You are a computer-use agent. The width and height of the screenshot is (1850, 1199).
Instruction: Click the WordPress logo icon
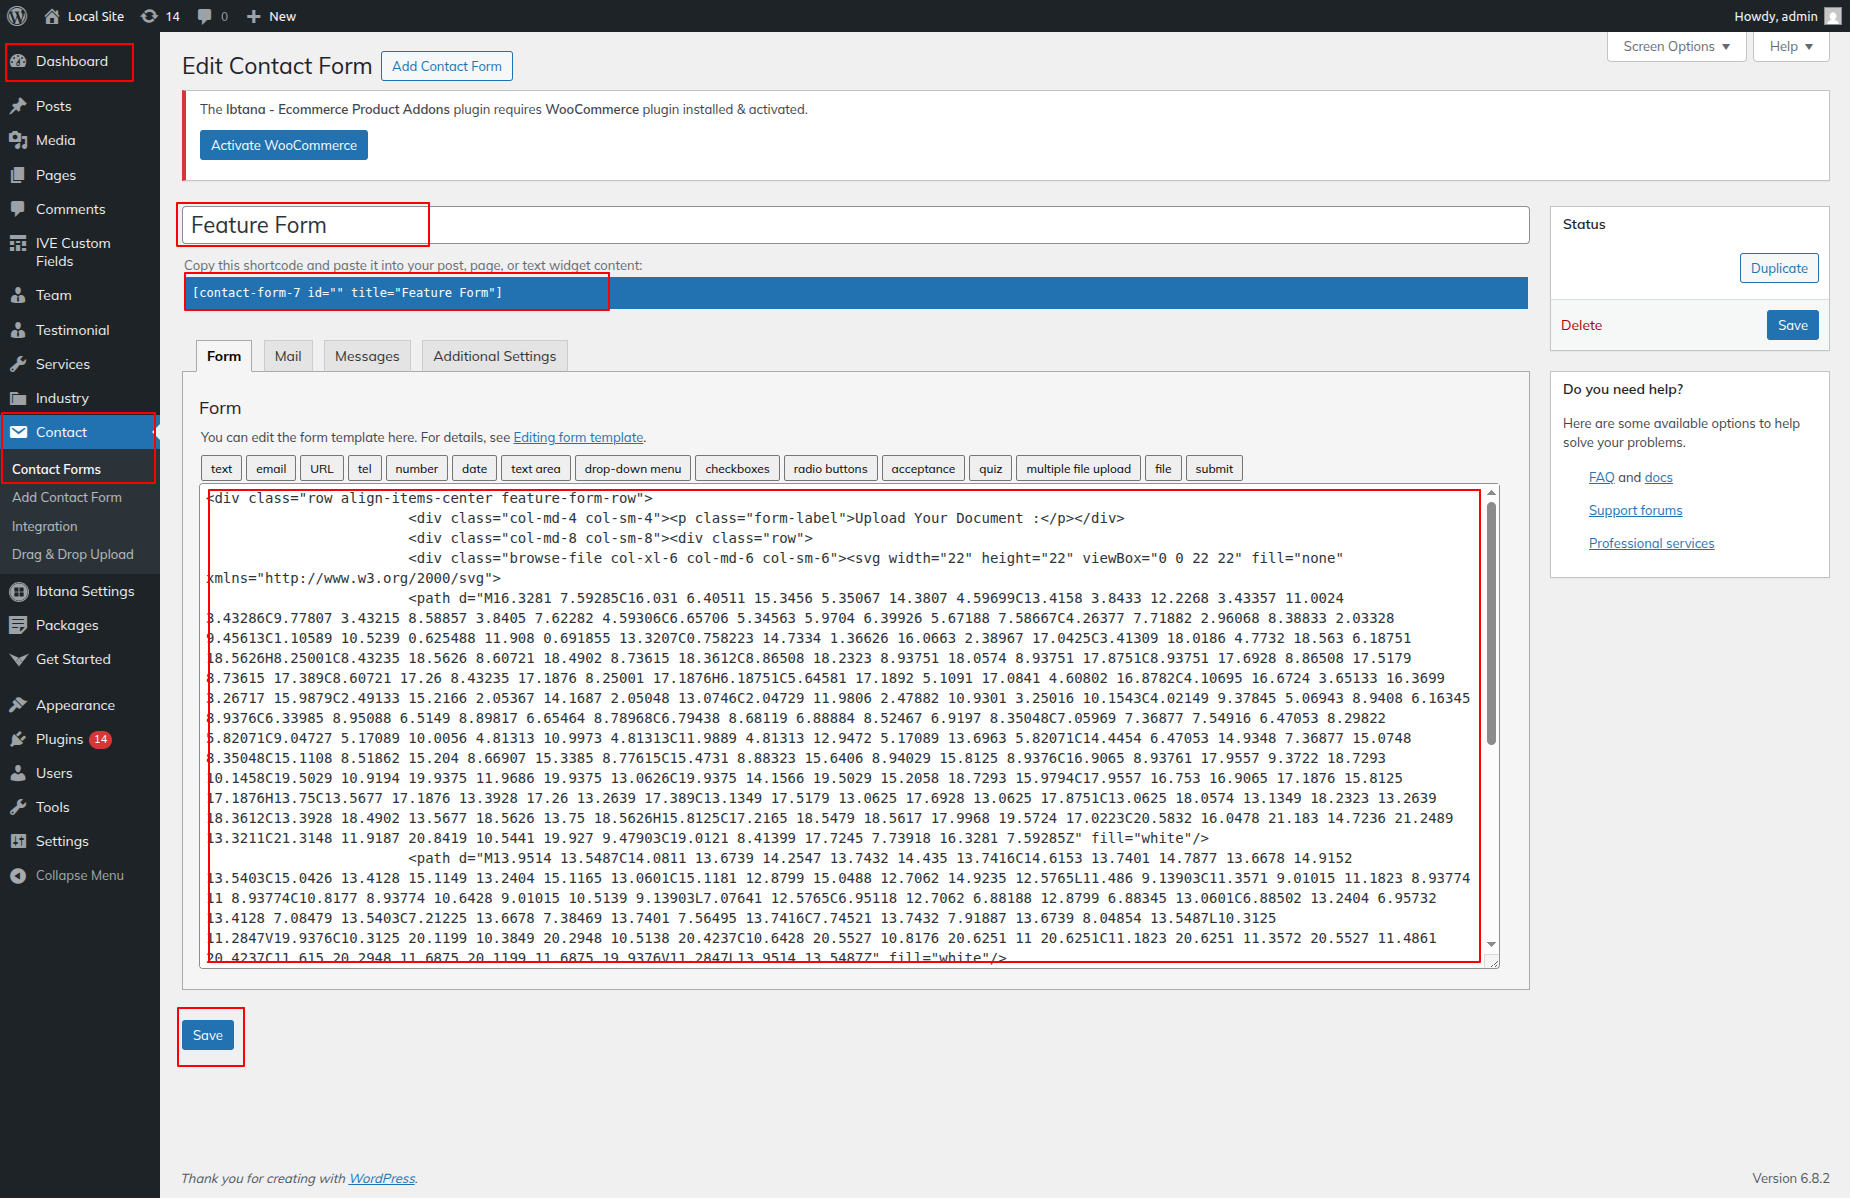coord(17,16)
